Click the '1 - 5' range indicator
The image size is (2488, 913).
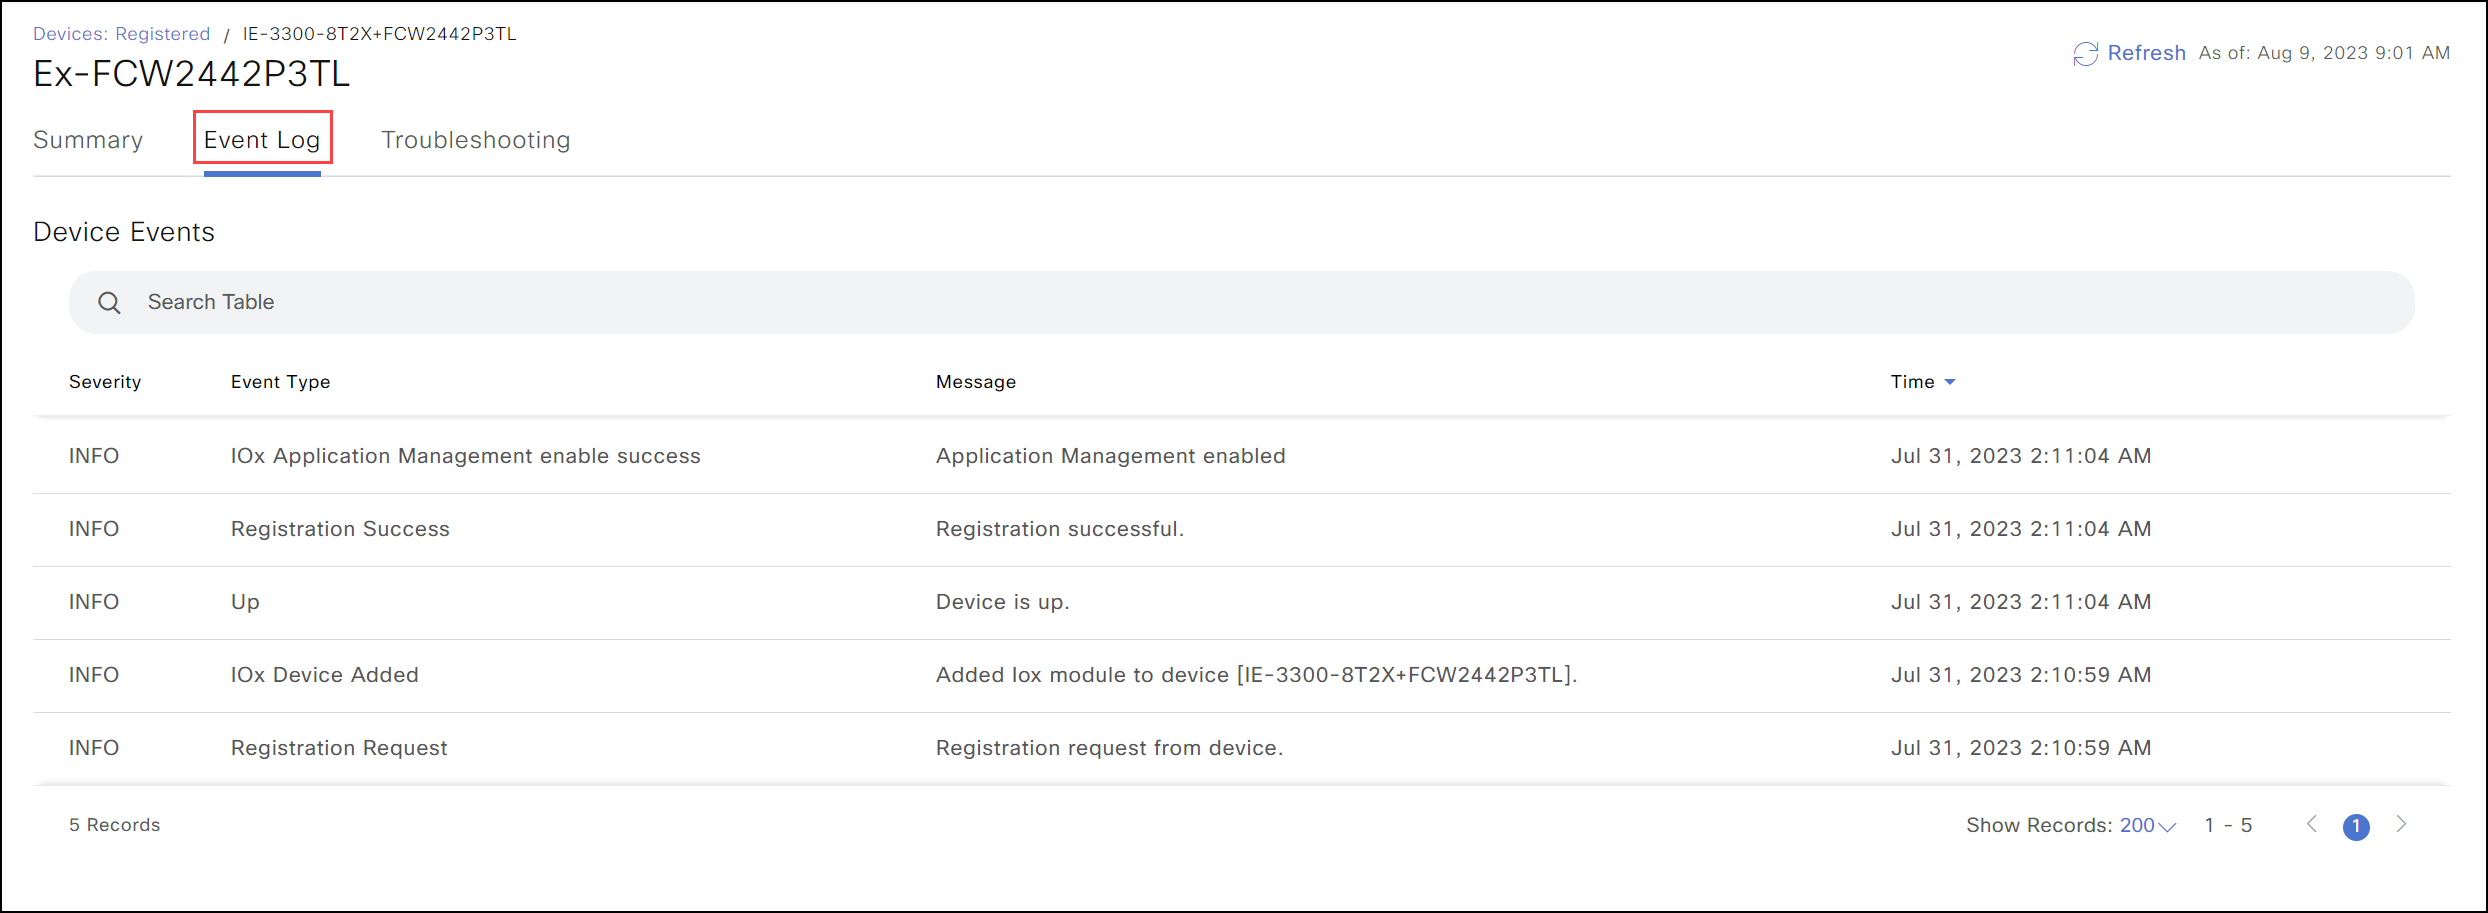pyautogui.click(x=2228, y=825)
